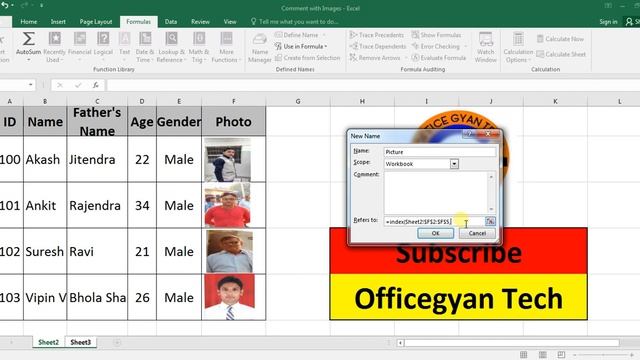The image size is (640, 360).
Task: Open the Watch Window
Action: pyautogui.click(x=485, y=48)
